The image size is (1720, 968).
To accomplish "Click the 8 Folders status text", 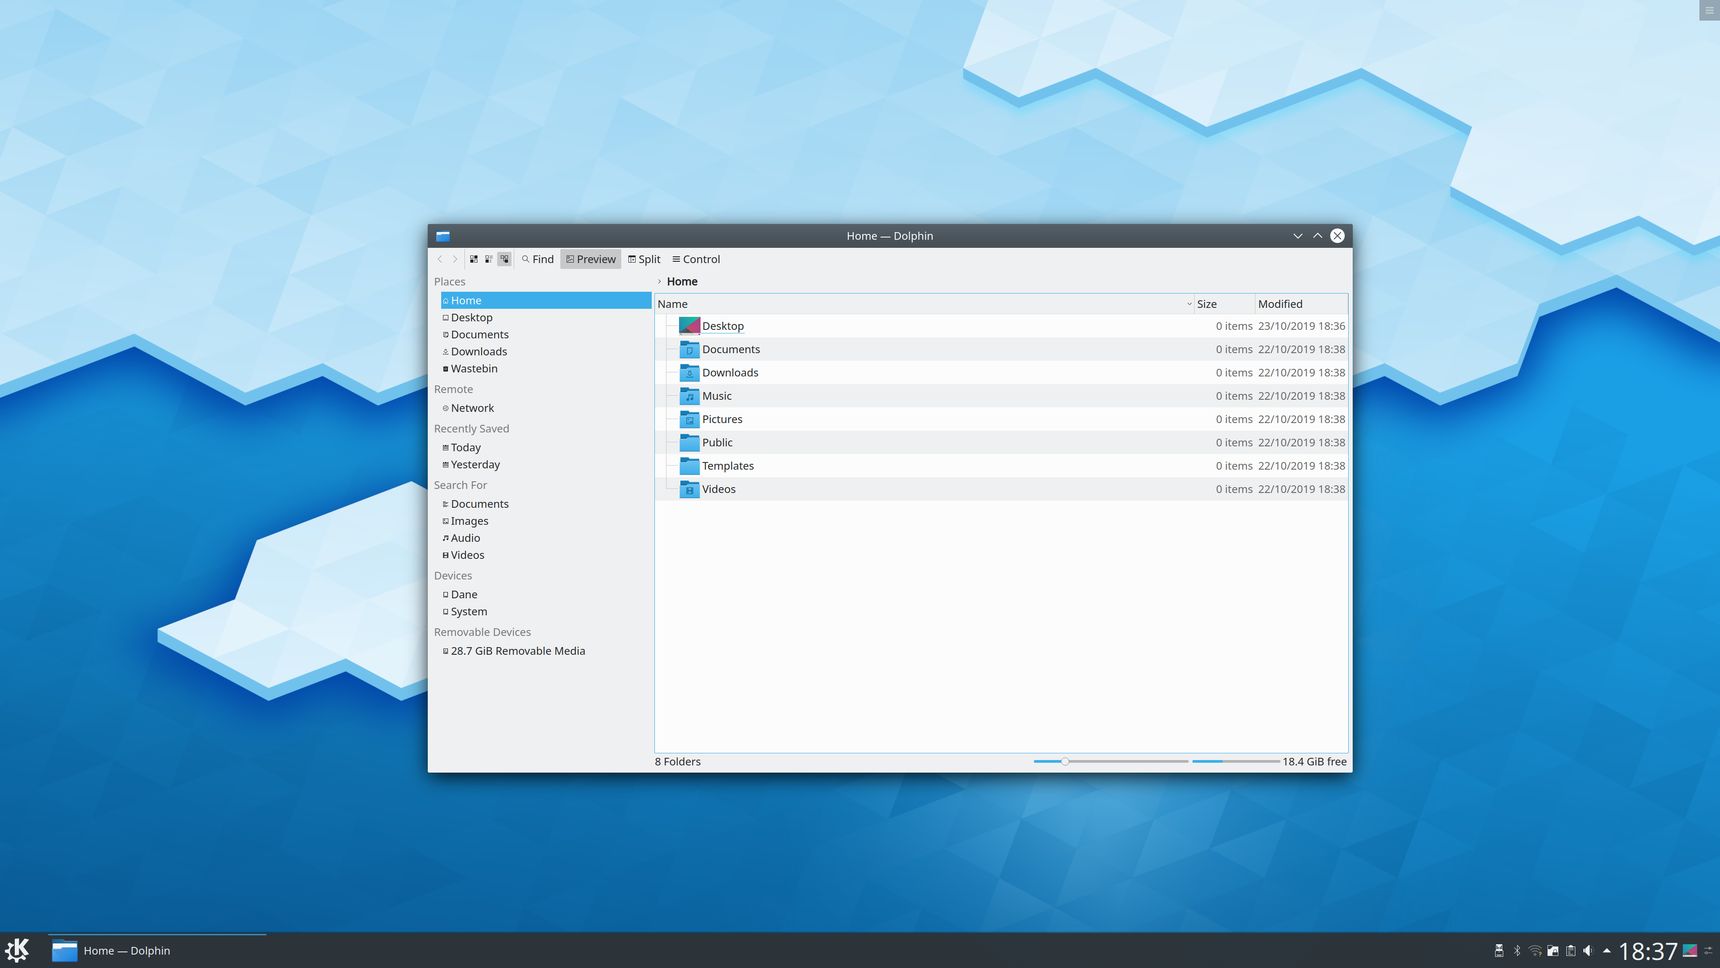I will coord(678,762).
